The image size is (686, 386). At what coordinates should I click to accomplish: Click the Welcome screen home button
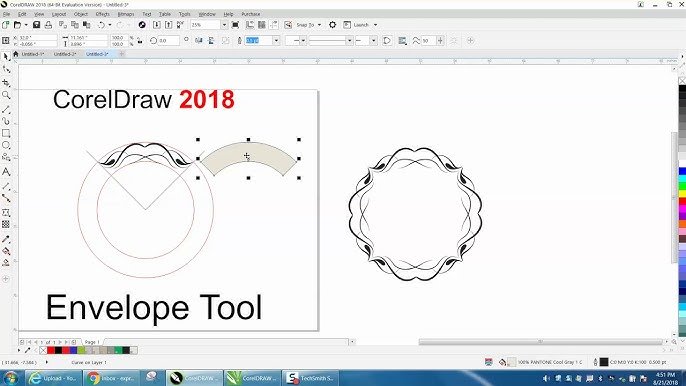coord(16,54)
